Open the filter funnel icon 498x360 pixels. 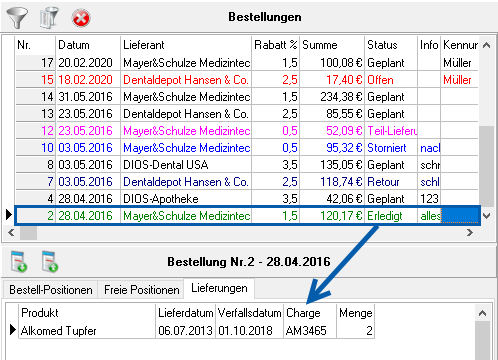(x=17, y=18)
